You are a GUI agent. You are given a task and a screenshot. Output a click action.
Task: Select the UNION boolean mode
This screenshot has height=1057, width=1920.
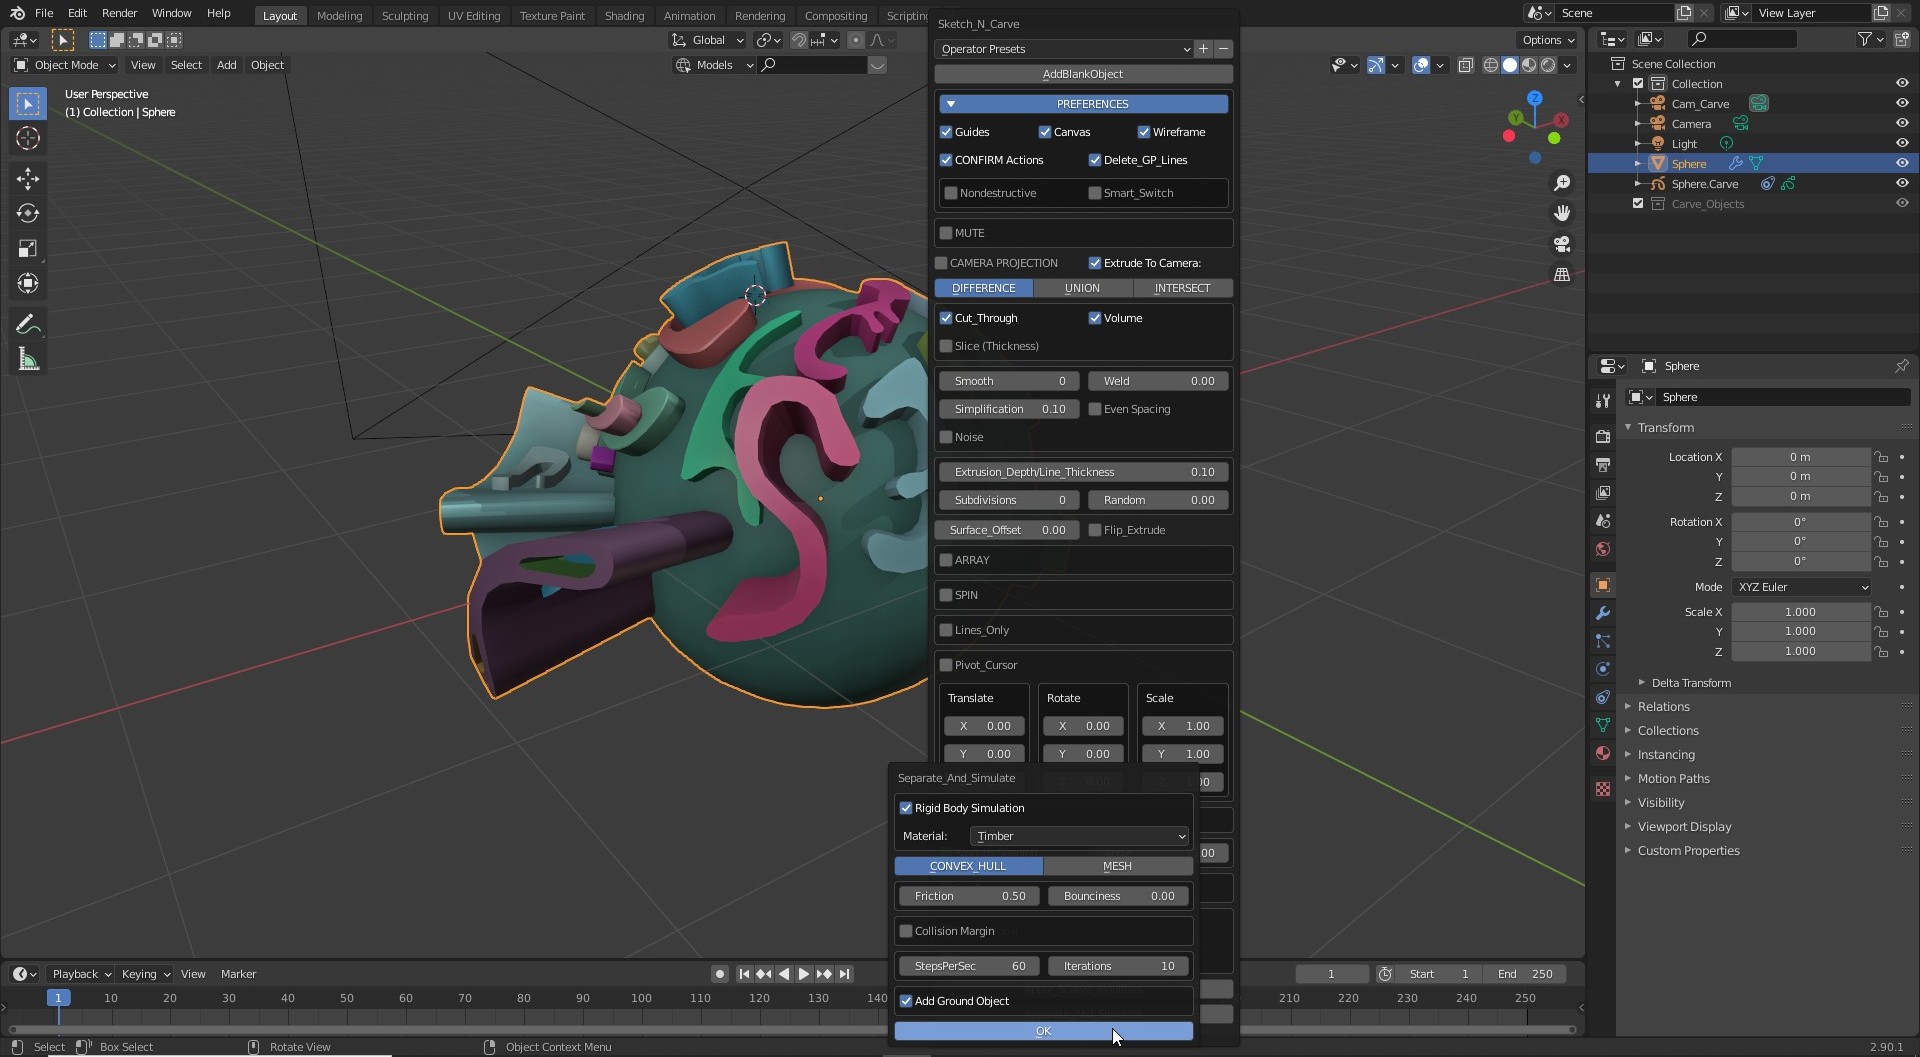tap(1082, 288)
